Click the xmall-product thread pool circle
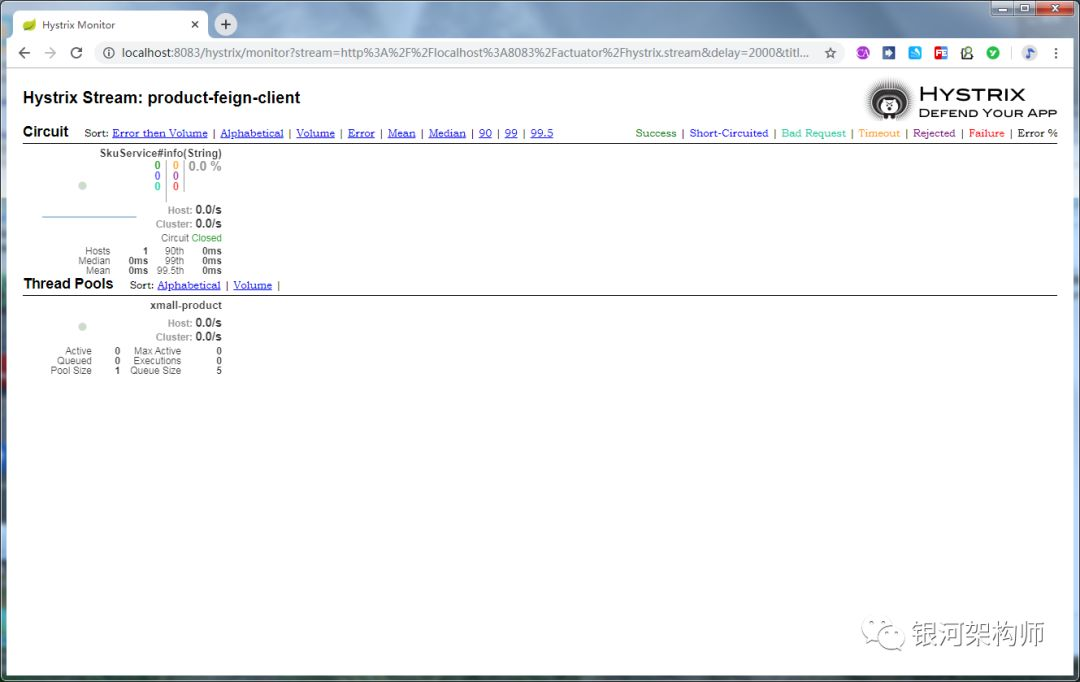Image resolution: width=1080 pixels, height=682 pixels. 83,327
